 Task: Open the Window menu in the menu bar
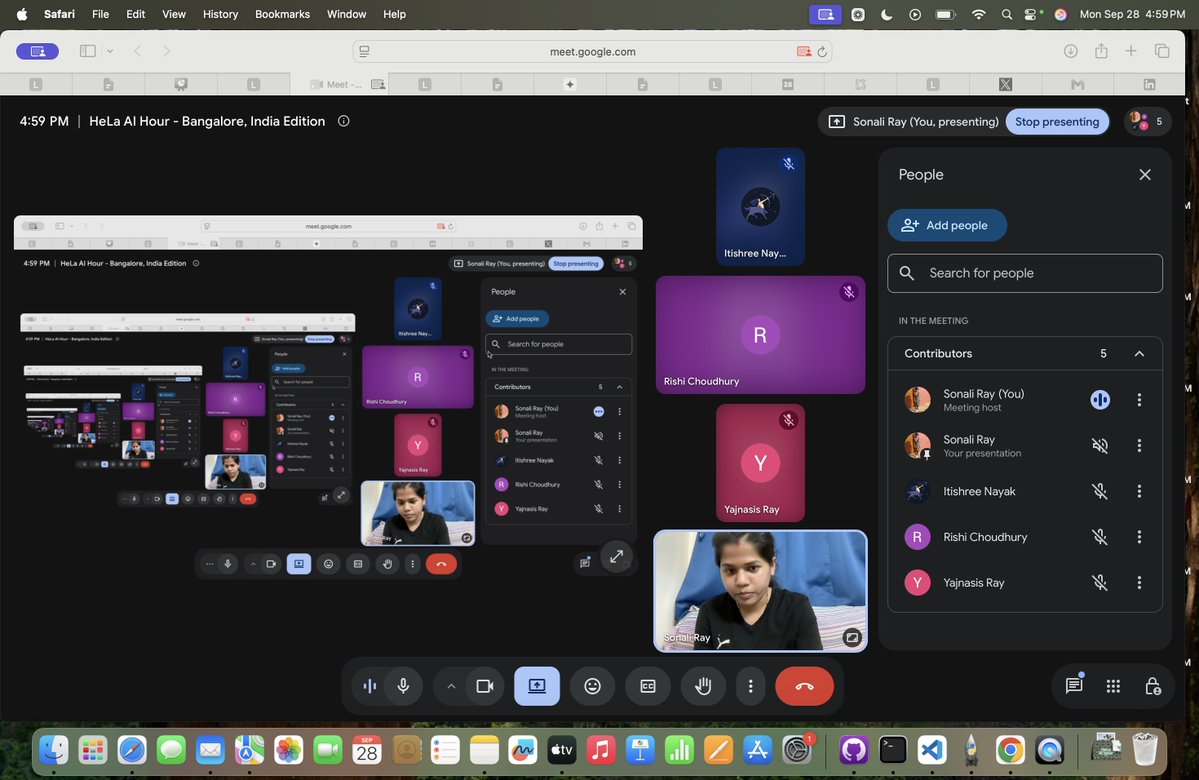coord(346,14)
